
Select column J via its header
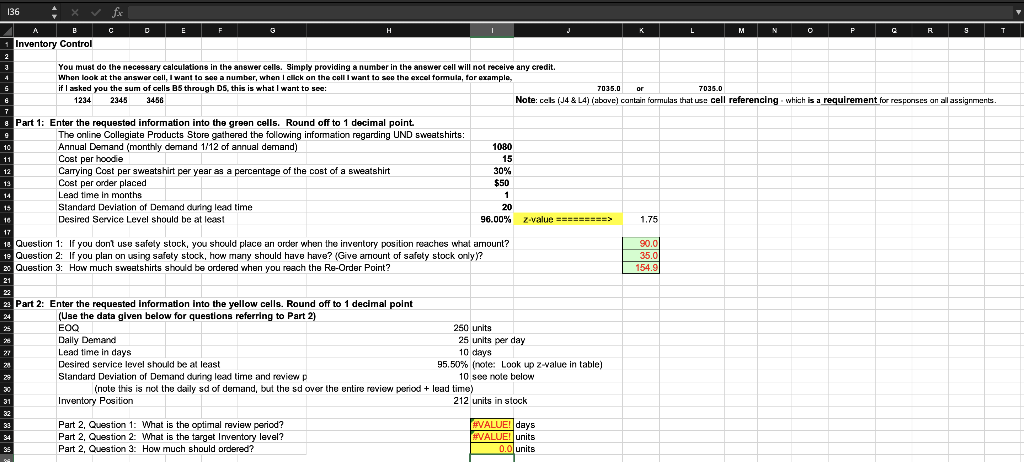pos(568,30)
